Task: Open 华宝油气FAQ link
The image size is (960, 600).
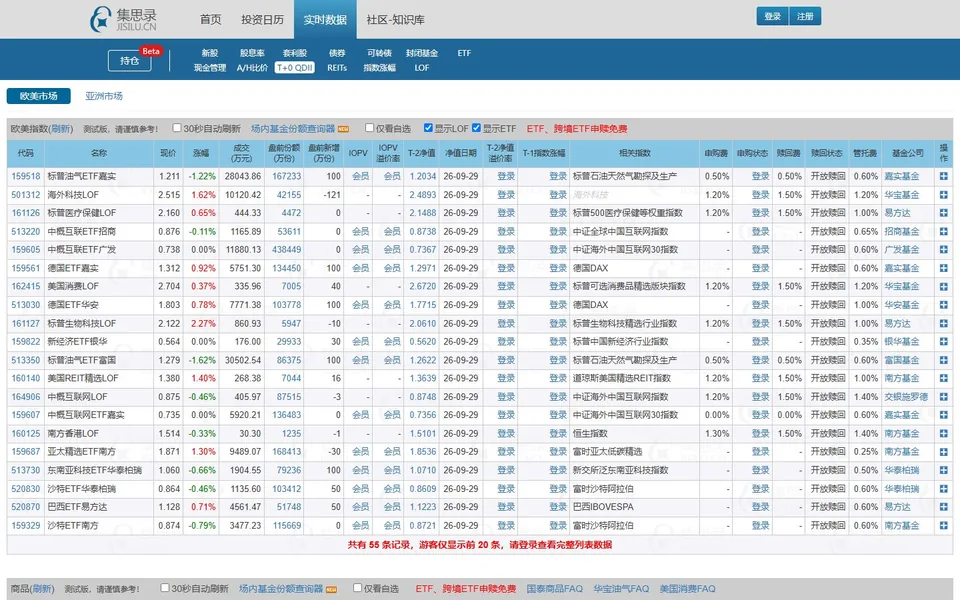Action: click(x=621, y=588)
